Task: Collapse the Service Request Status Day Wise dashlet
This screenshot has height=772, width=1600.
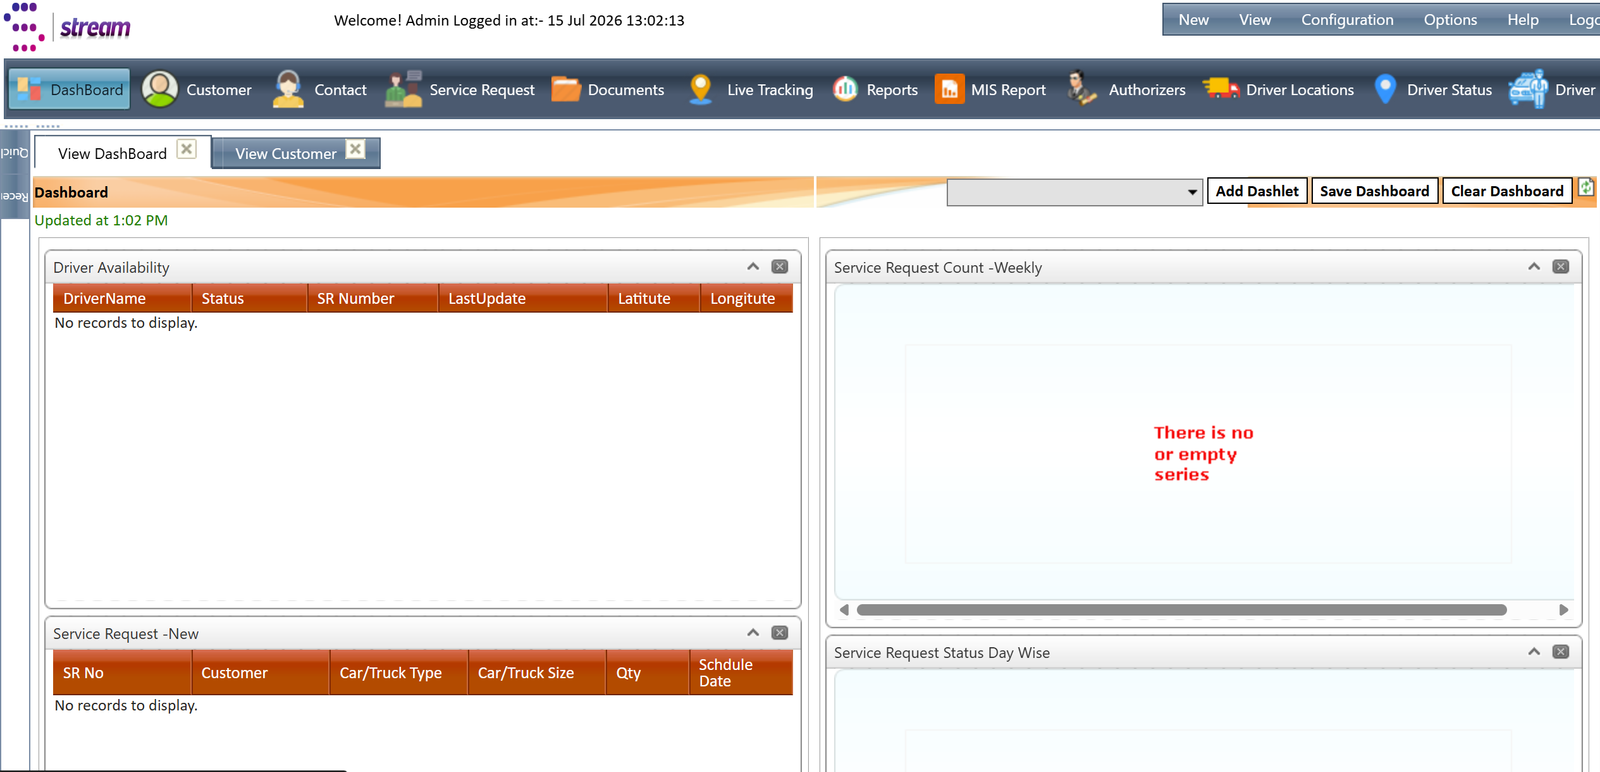Action: tap(1534, 652)
